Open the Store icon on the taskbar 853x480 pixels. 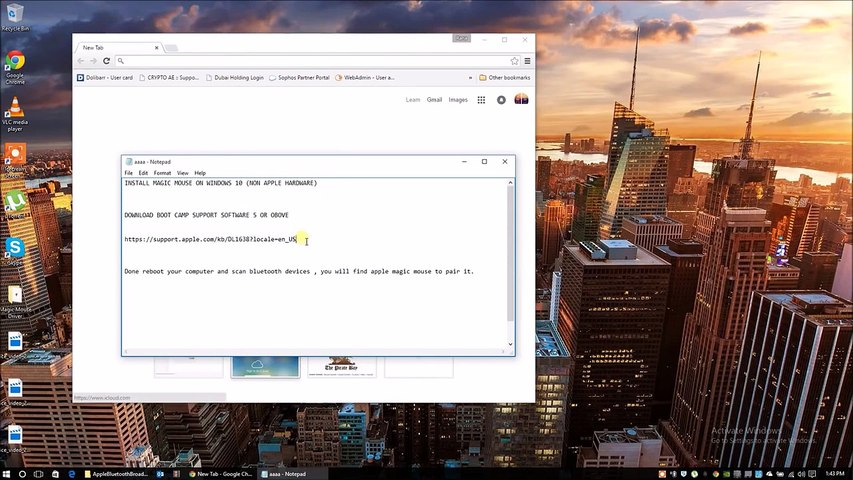point(55,474)
